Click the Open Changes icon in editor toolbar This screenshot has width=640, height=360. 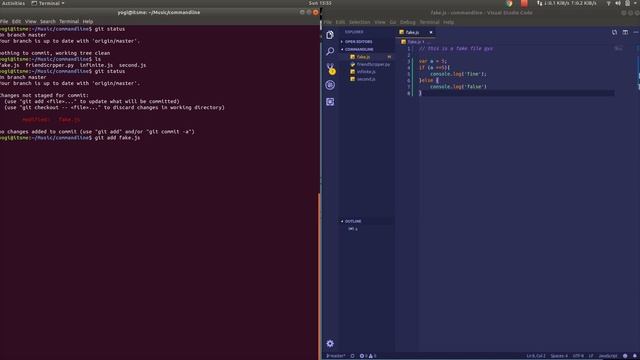pyautogui.click(x=614, y=32)
